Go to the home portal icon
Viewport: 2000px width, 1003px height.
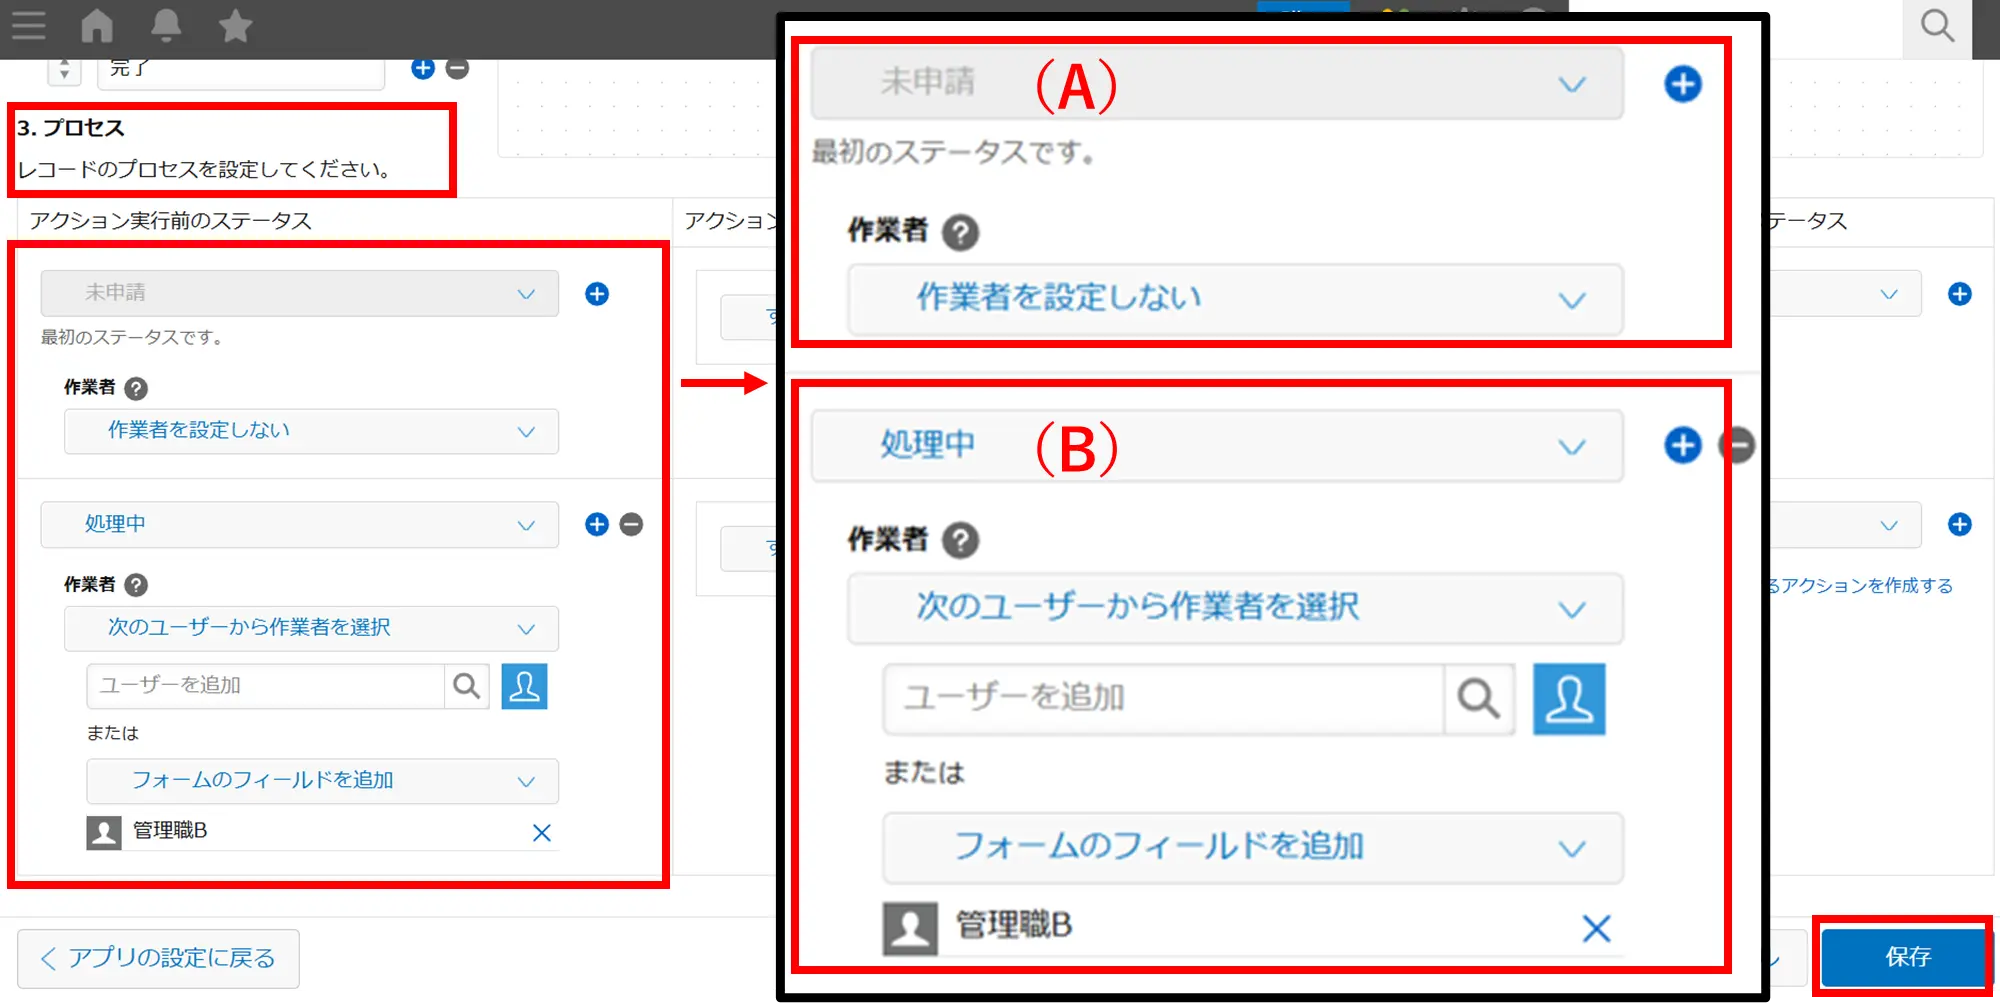click(x=97, y=26)
